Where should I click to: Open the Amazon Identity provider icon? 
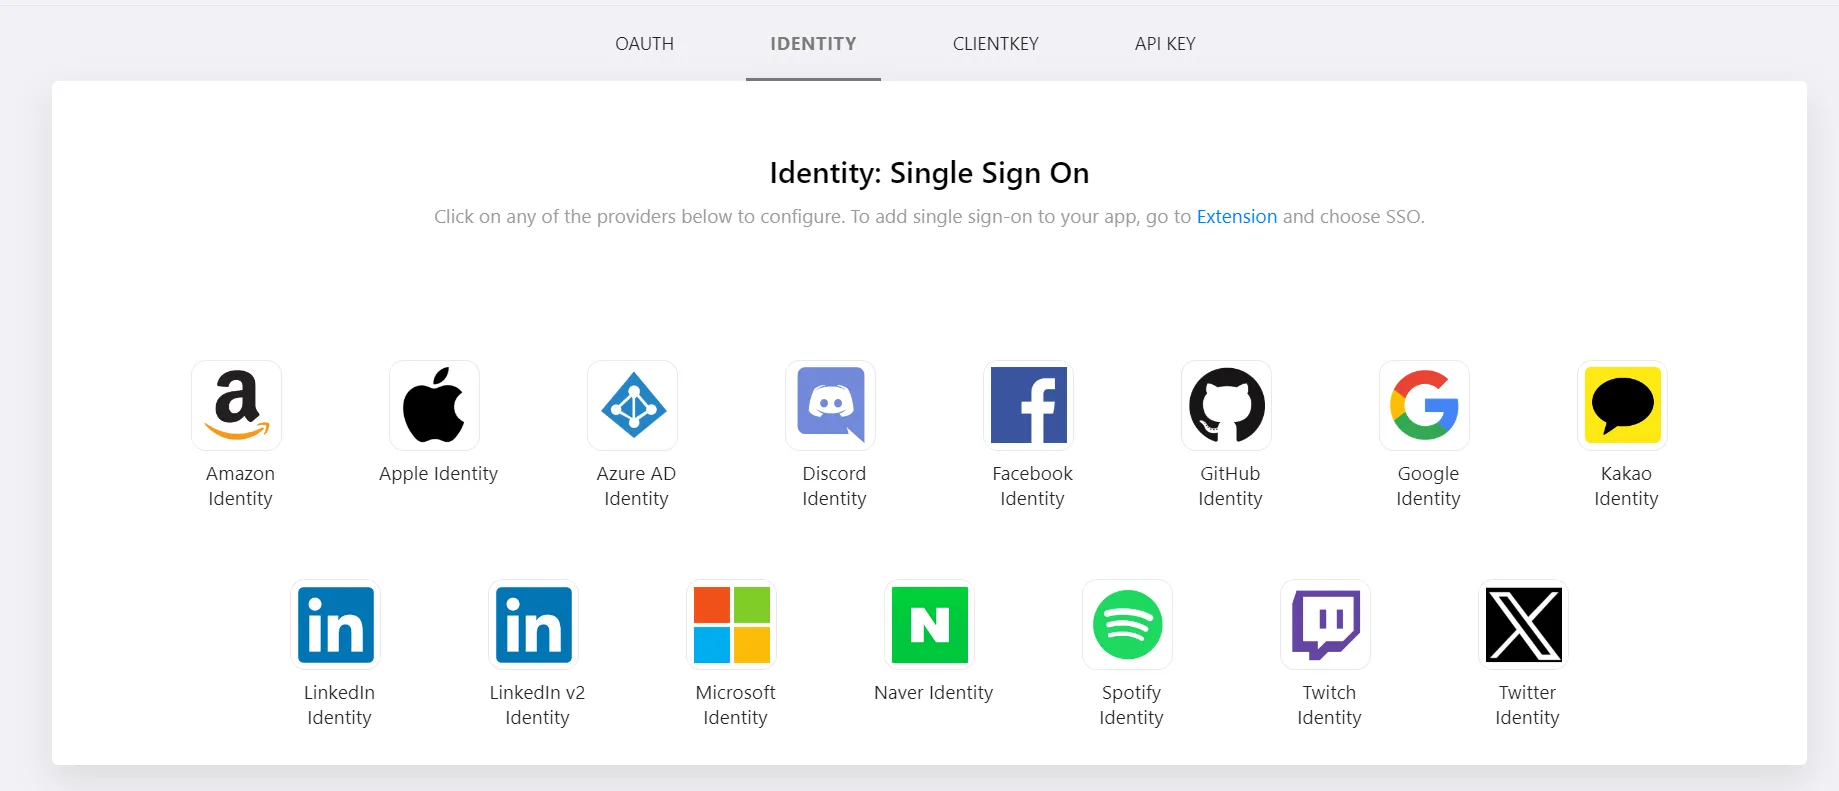(x=237, y=405)
